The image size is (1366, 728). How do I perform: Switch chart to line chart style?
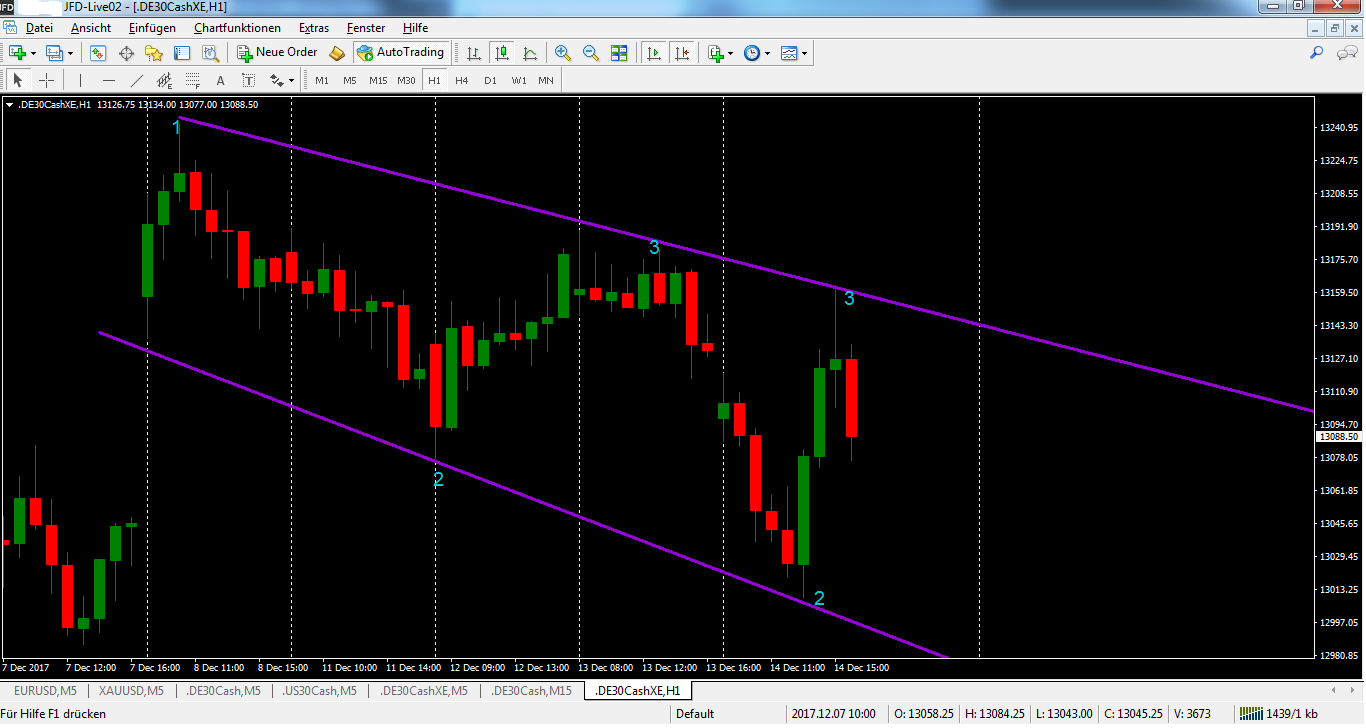click(x=530, y=52)
